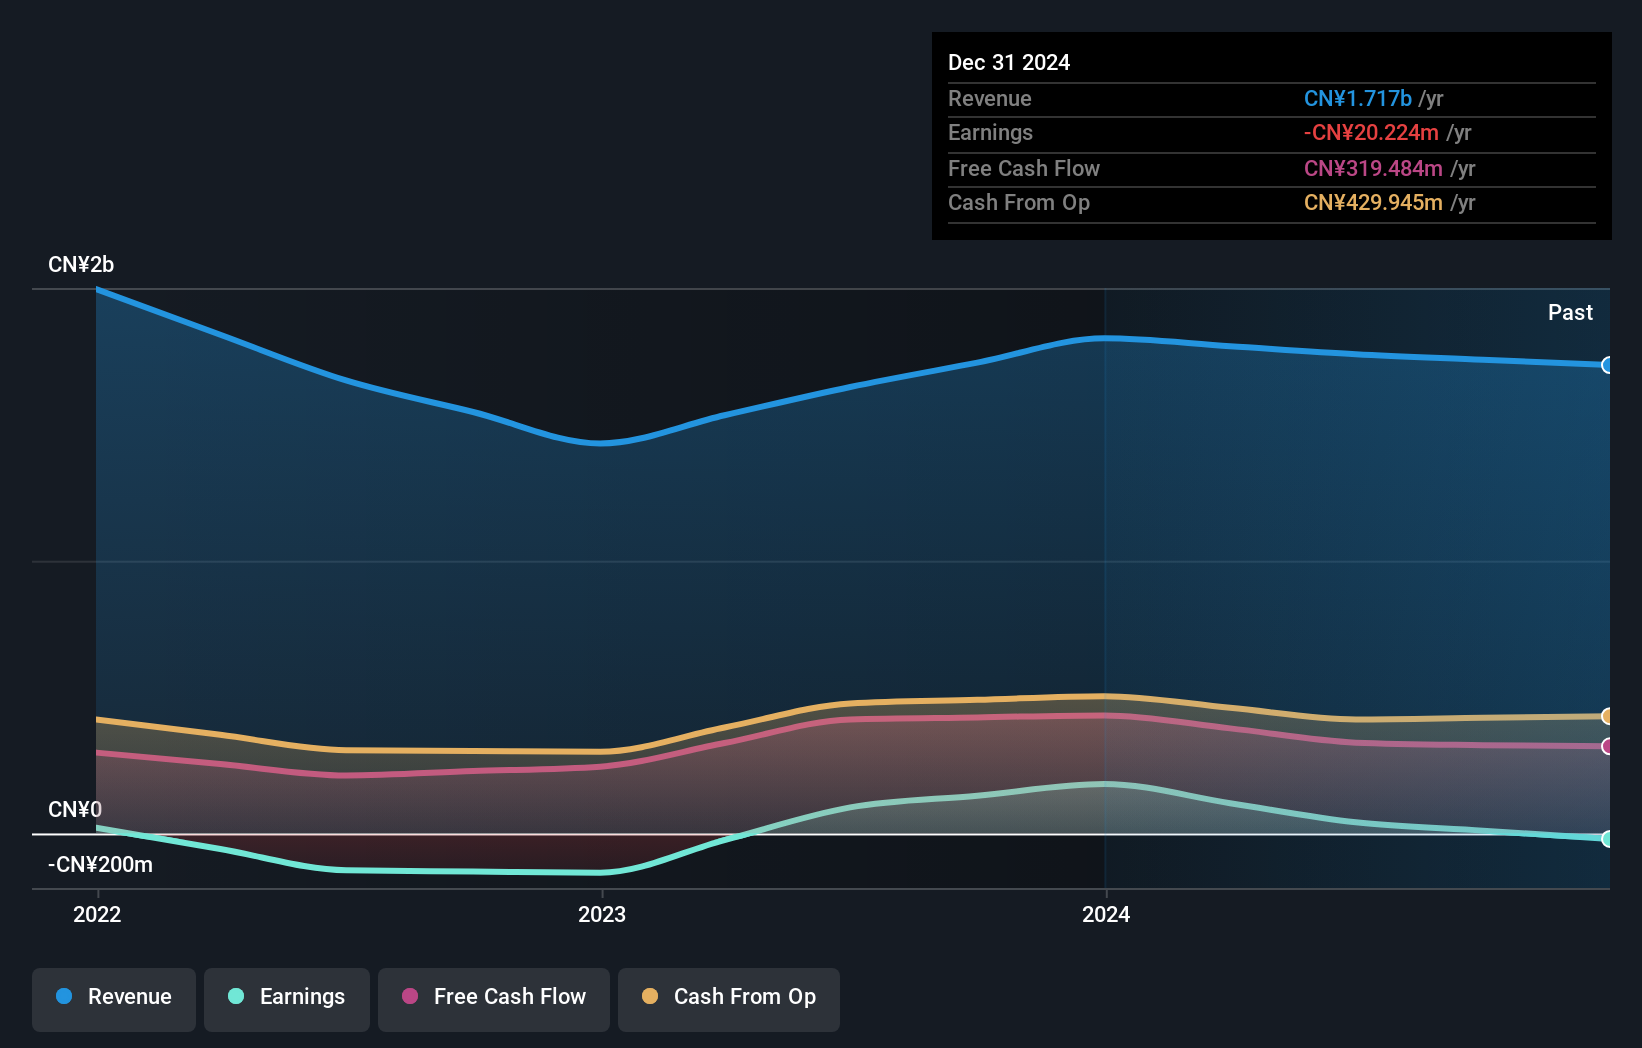The image size is (1642, 1048).
Task: Select the Earnings endpoint marker at chart edge
Action: tap(1607, 840)
